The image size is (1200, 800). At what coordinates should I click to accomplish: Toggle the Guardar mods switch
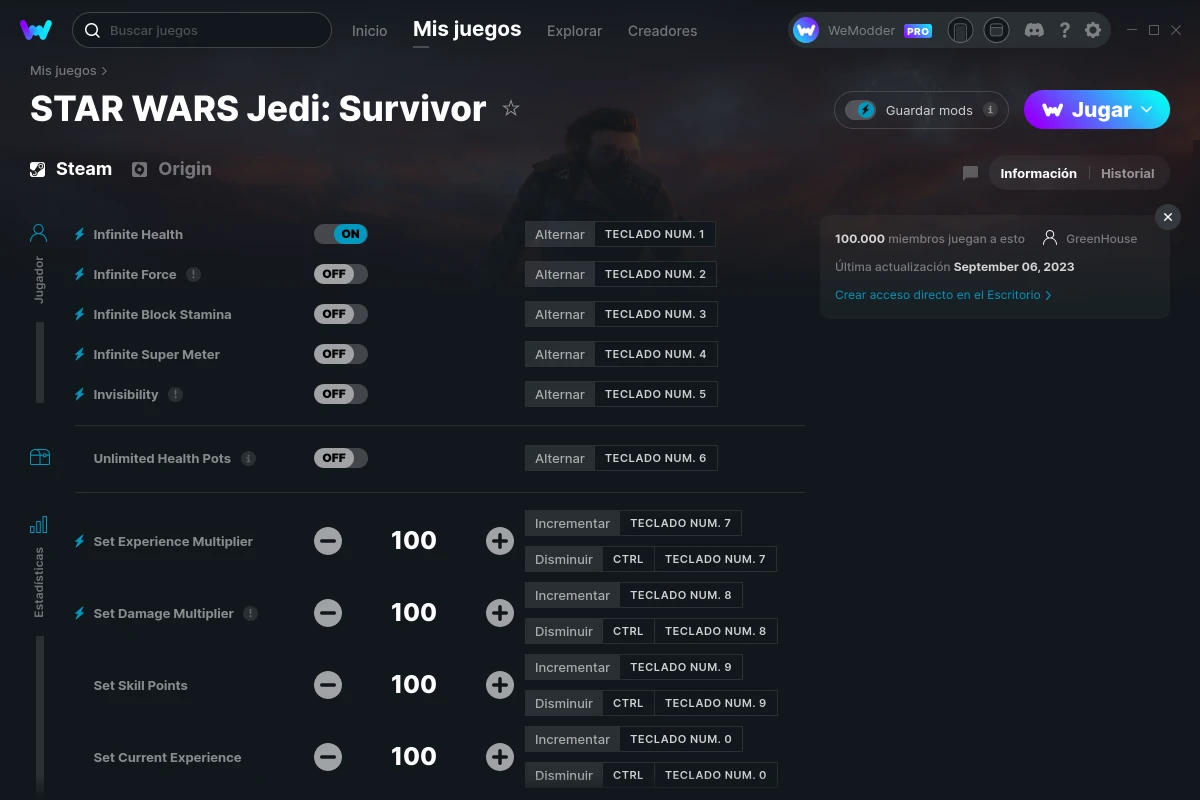pyautogui.click(x=861, y=110)
